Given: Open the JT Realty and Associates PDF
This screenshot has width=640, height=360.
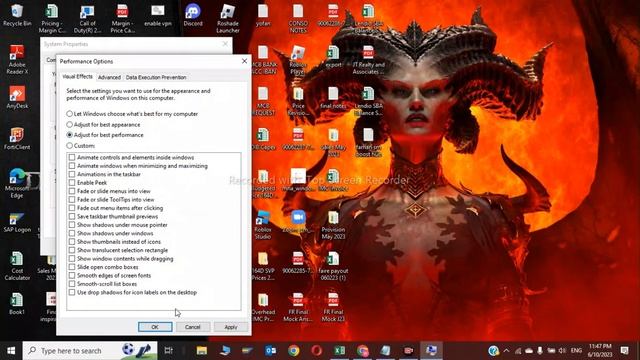Looking at the screenshot, I should pos(369,60).
